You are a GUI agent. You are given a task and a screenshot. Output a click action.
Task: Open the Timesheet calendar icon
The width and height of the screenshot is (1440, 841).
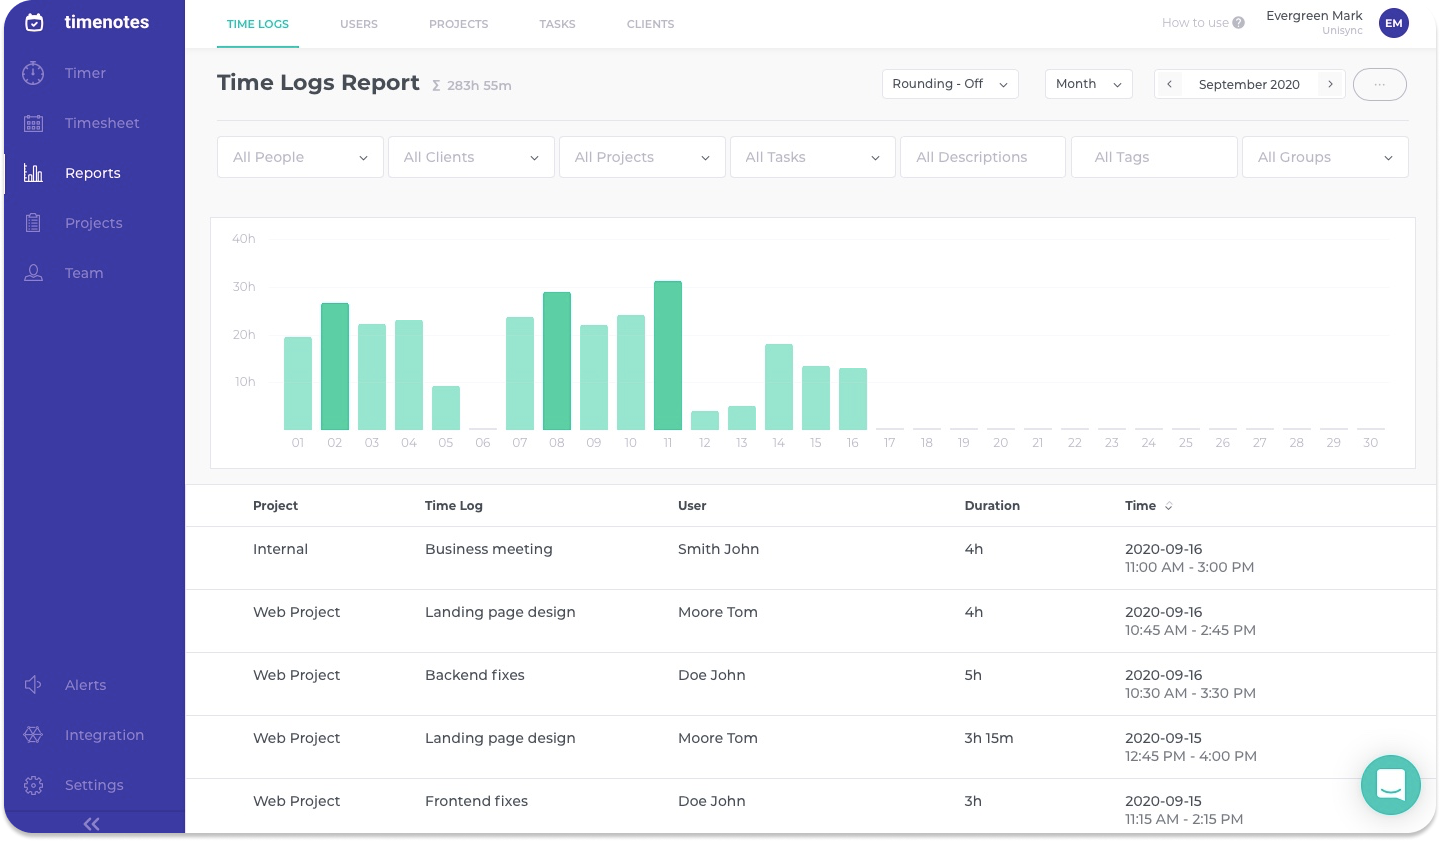point(33,123)
